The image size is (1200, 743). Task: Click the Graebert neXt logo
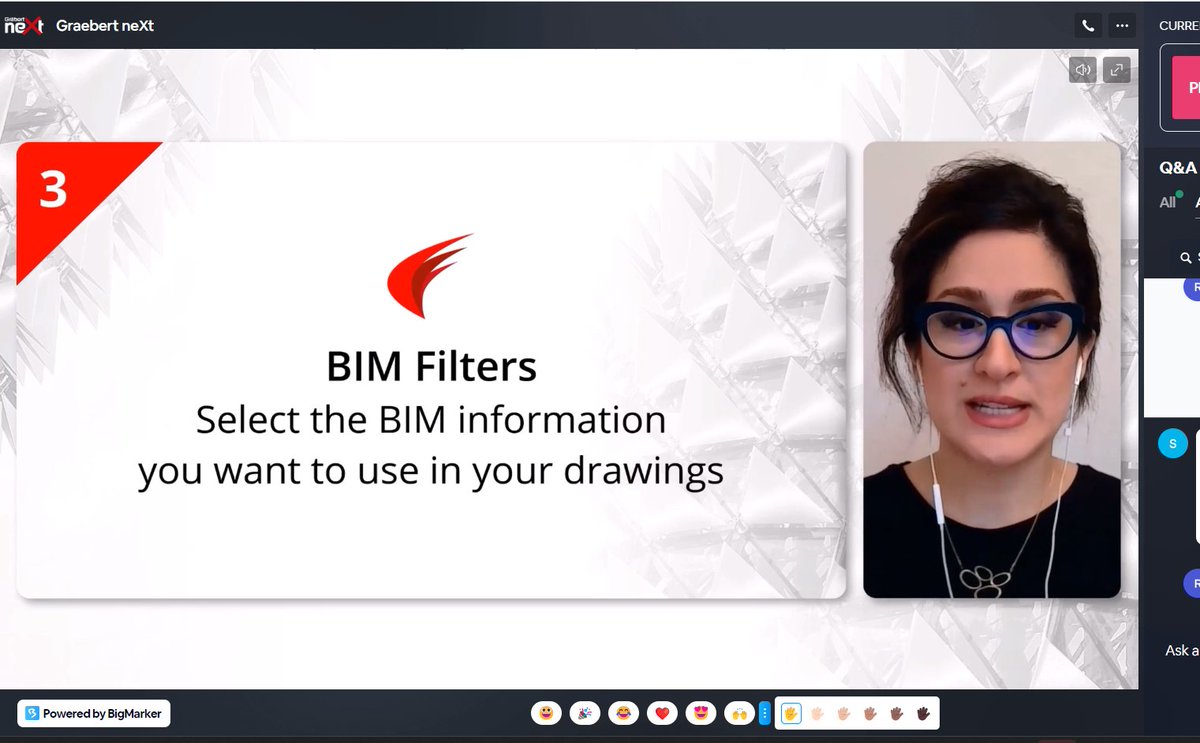pyautogui.click(x=23, y=25)
